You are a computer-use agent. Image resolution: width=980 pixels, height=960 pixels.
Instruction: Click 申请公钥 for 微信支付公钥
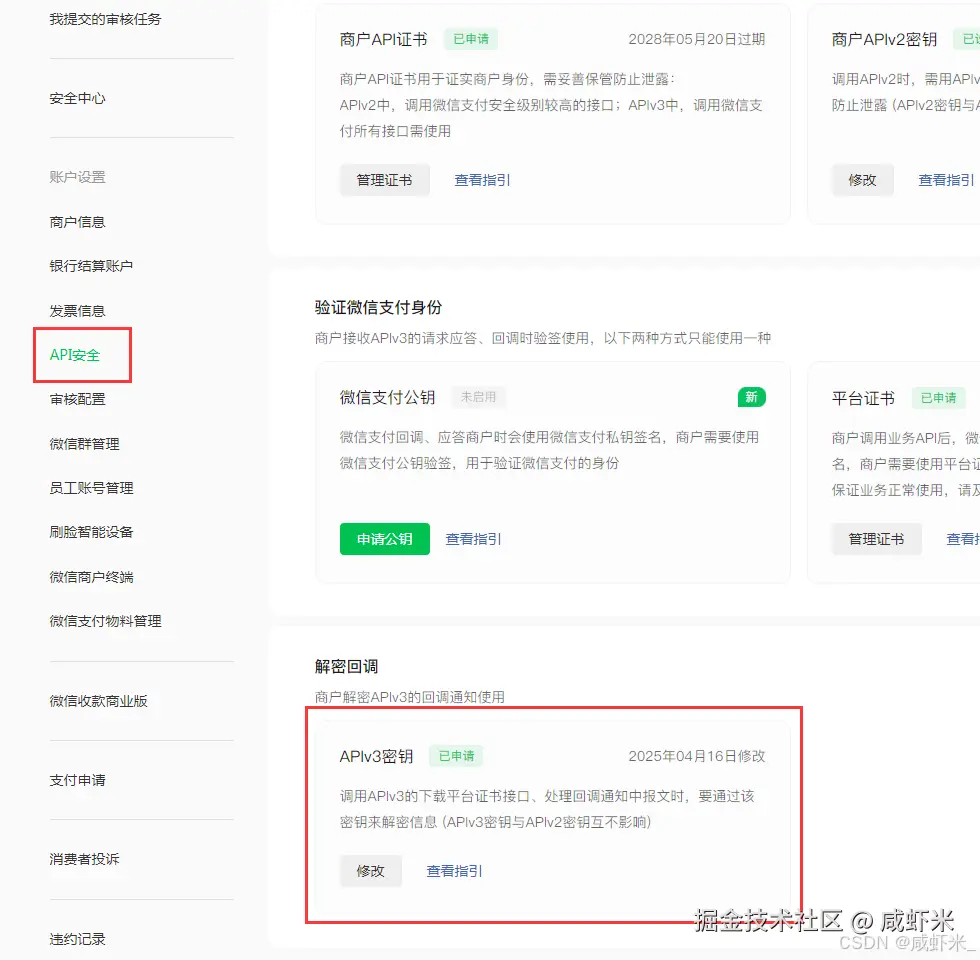[385, 538]
